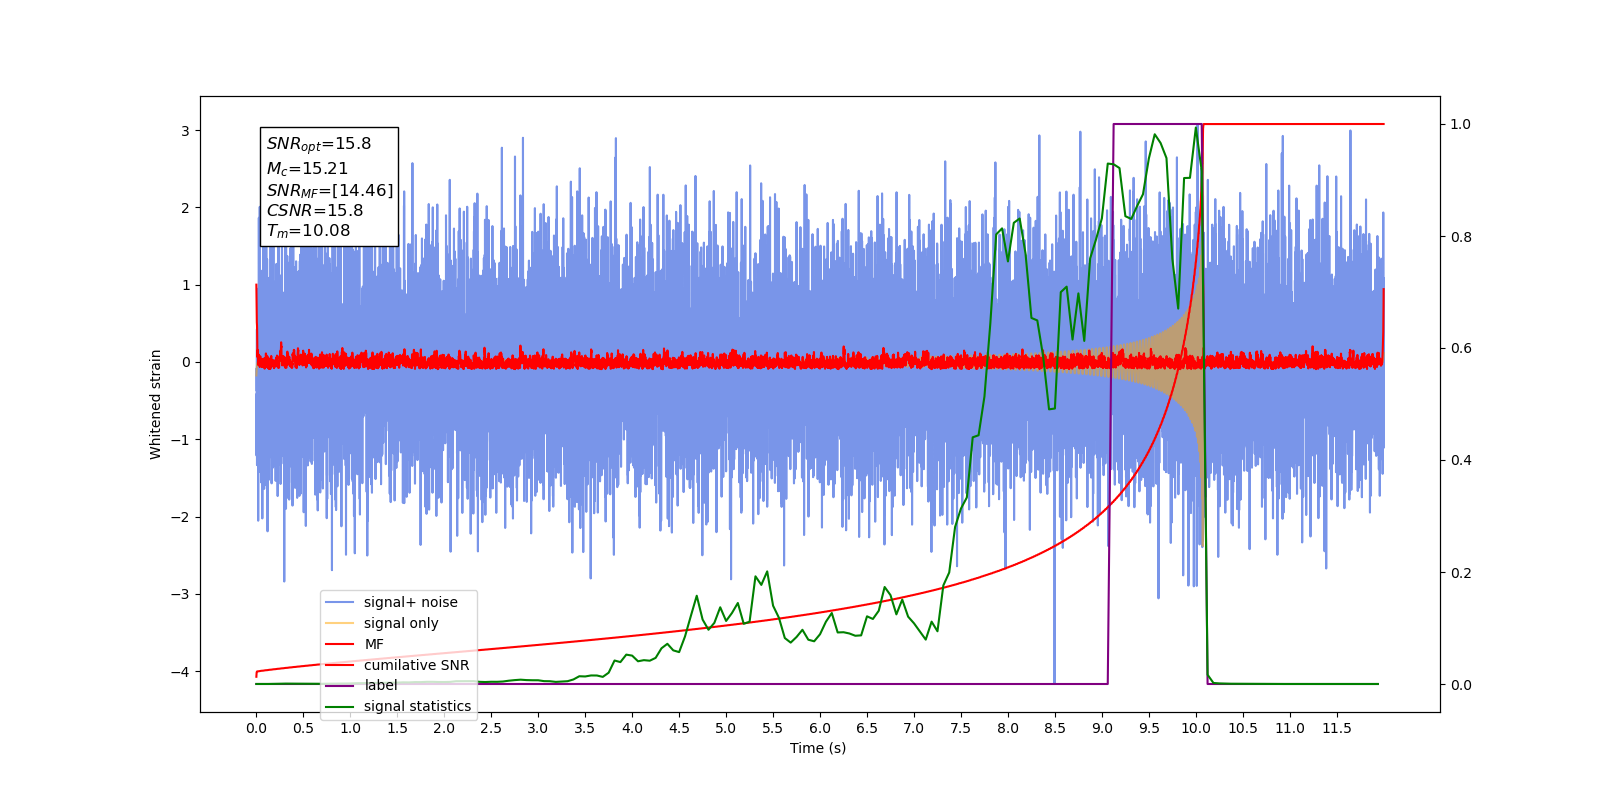This screenshot has height=800, width=1600.
Task: Click the left y-axis tick label −2
Action: [x=180, y=517]
